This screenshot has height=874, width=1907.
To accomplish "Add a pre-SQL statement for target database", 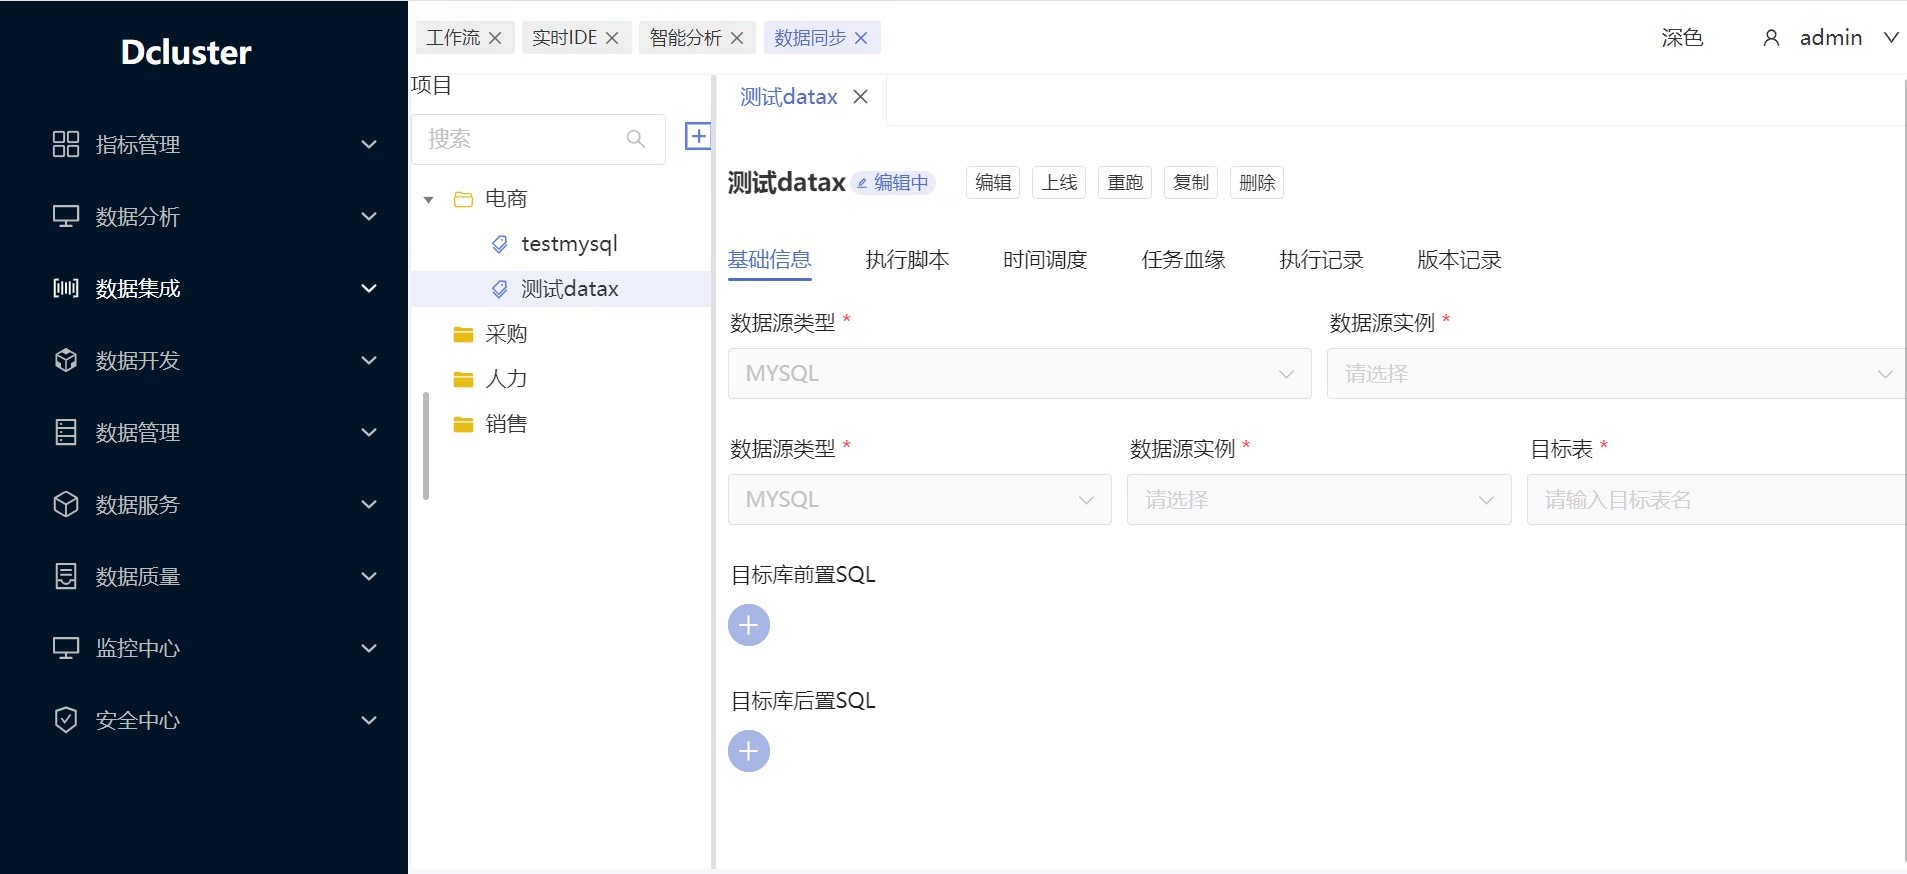I will (x=748, y=626).
